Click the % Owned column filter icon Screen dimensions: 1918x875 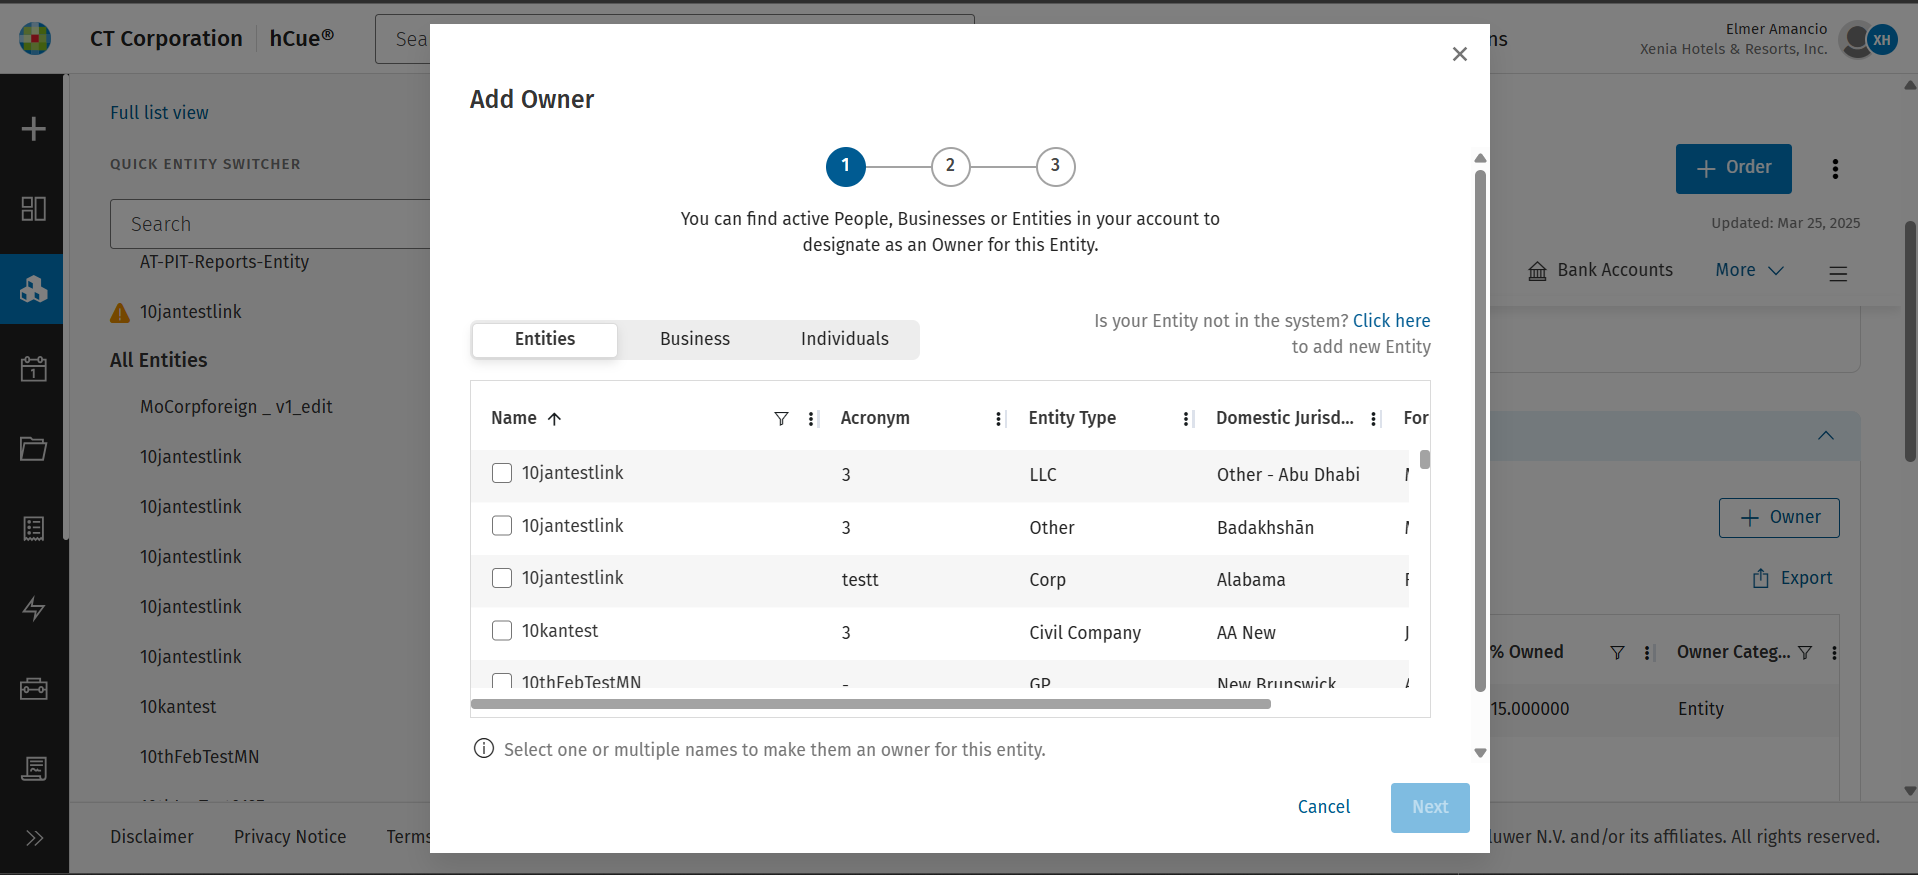pos(1617,653)
